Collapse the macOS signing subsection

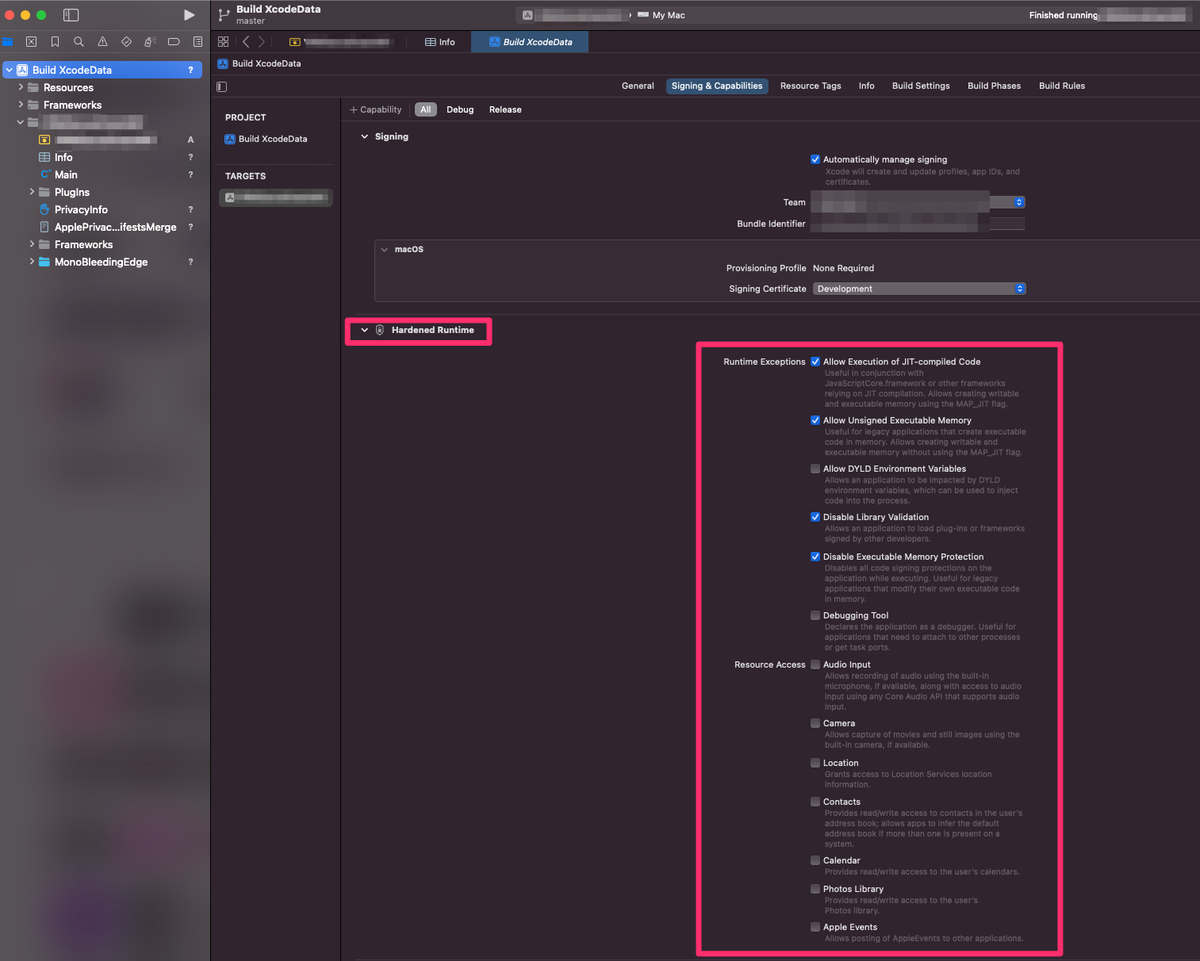385,249
